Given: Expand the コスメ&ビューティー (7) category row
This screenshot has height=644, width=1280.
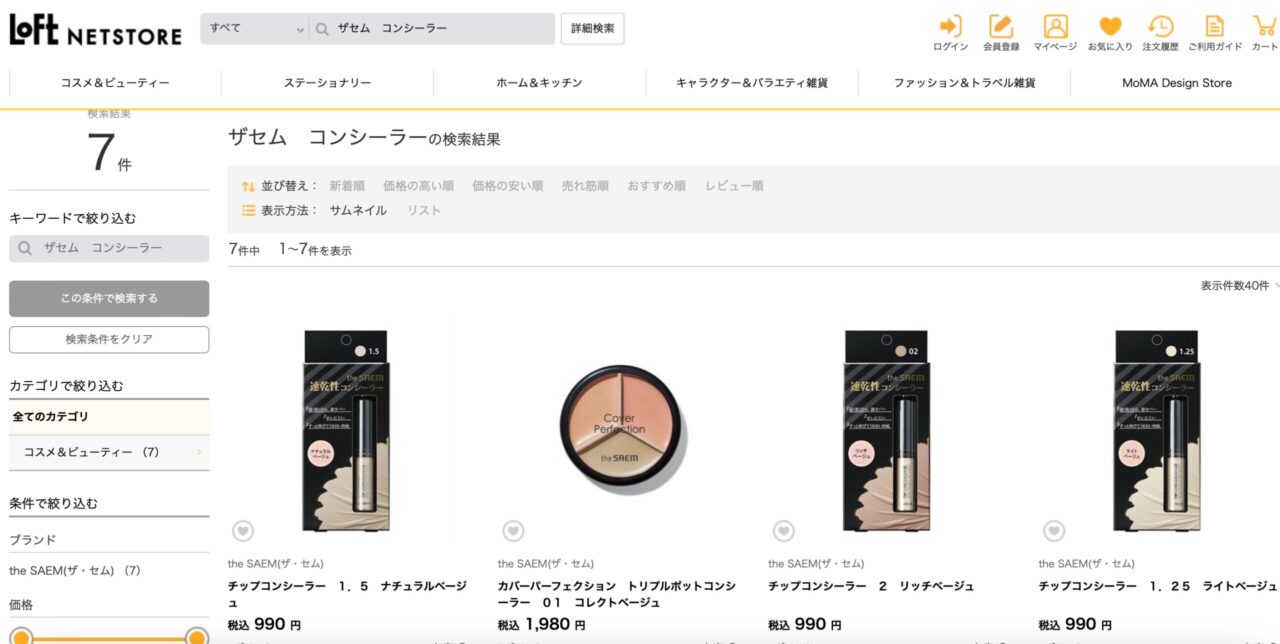Looking at the screenshot, I should point(109,452).
